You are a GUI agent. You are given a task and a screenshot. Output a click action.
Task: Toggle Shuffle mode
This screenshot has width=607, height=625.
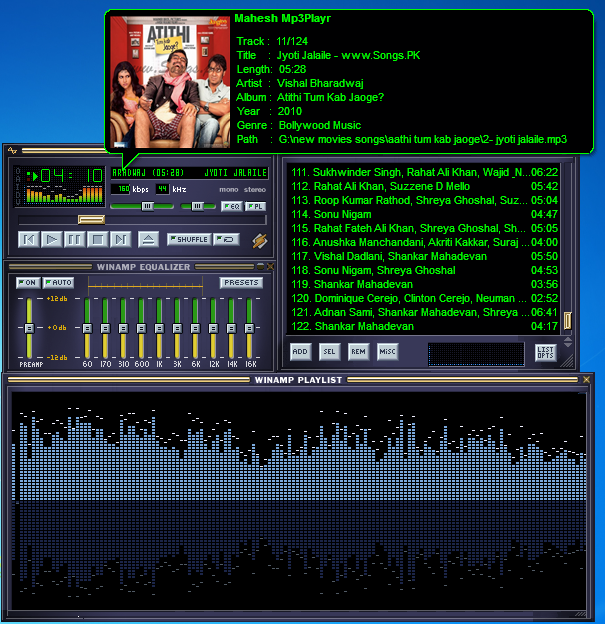[189, 239]
